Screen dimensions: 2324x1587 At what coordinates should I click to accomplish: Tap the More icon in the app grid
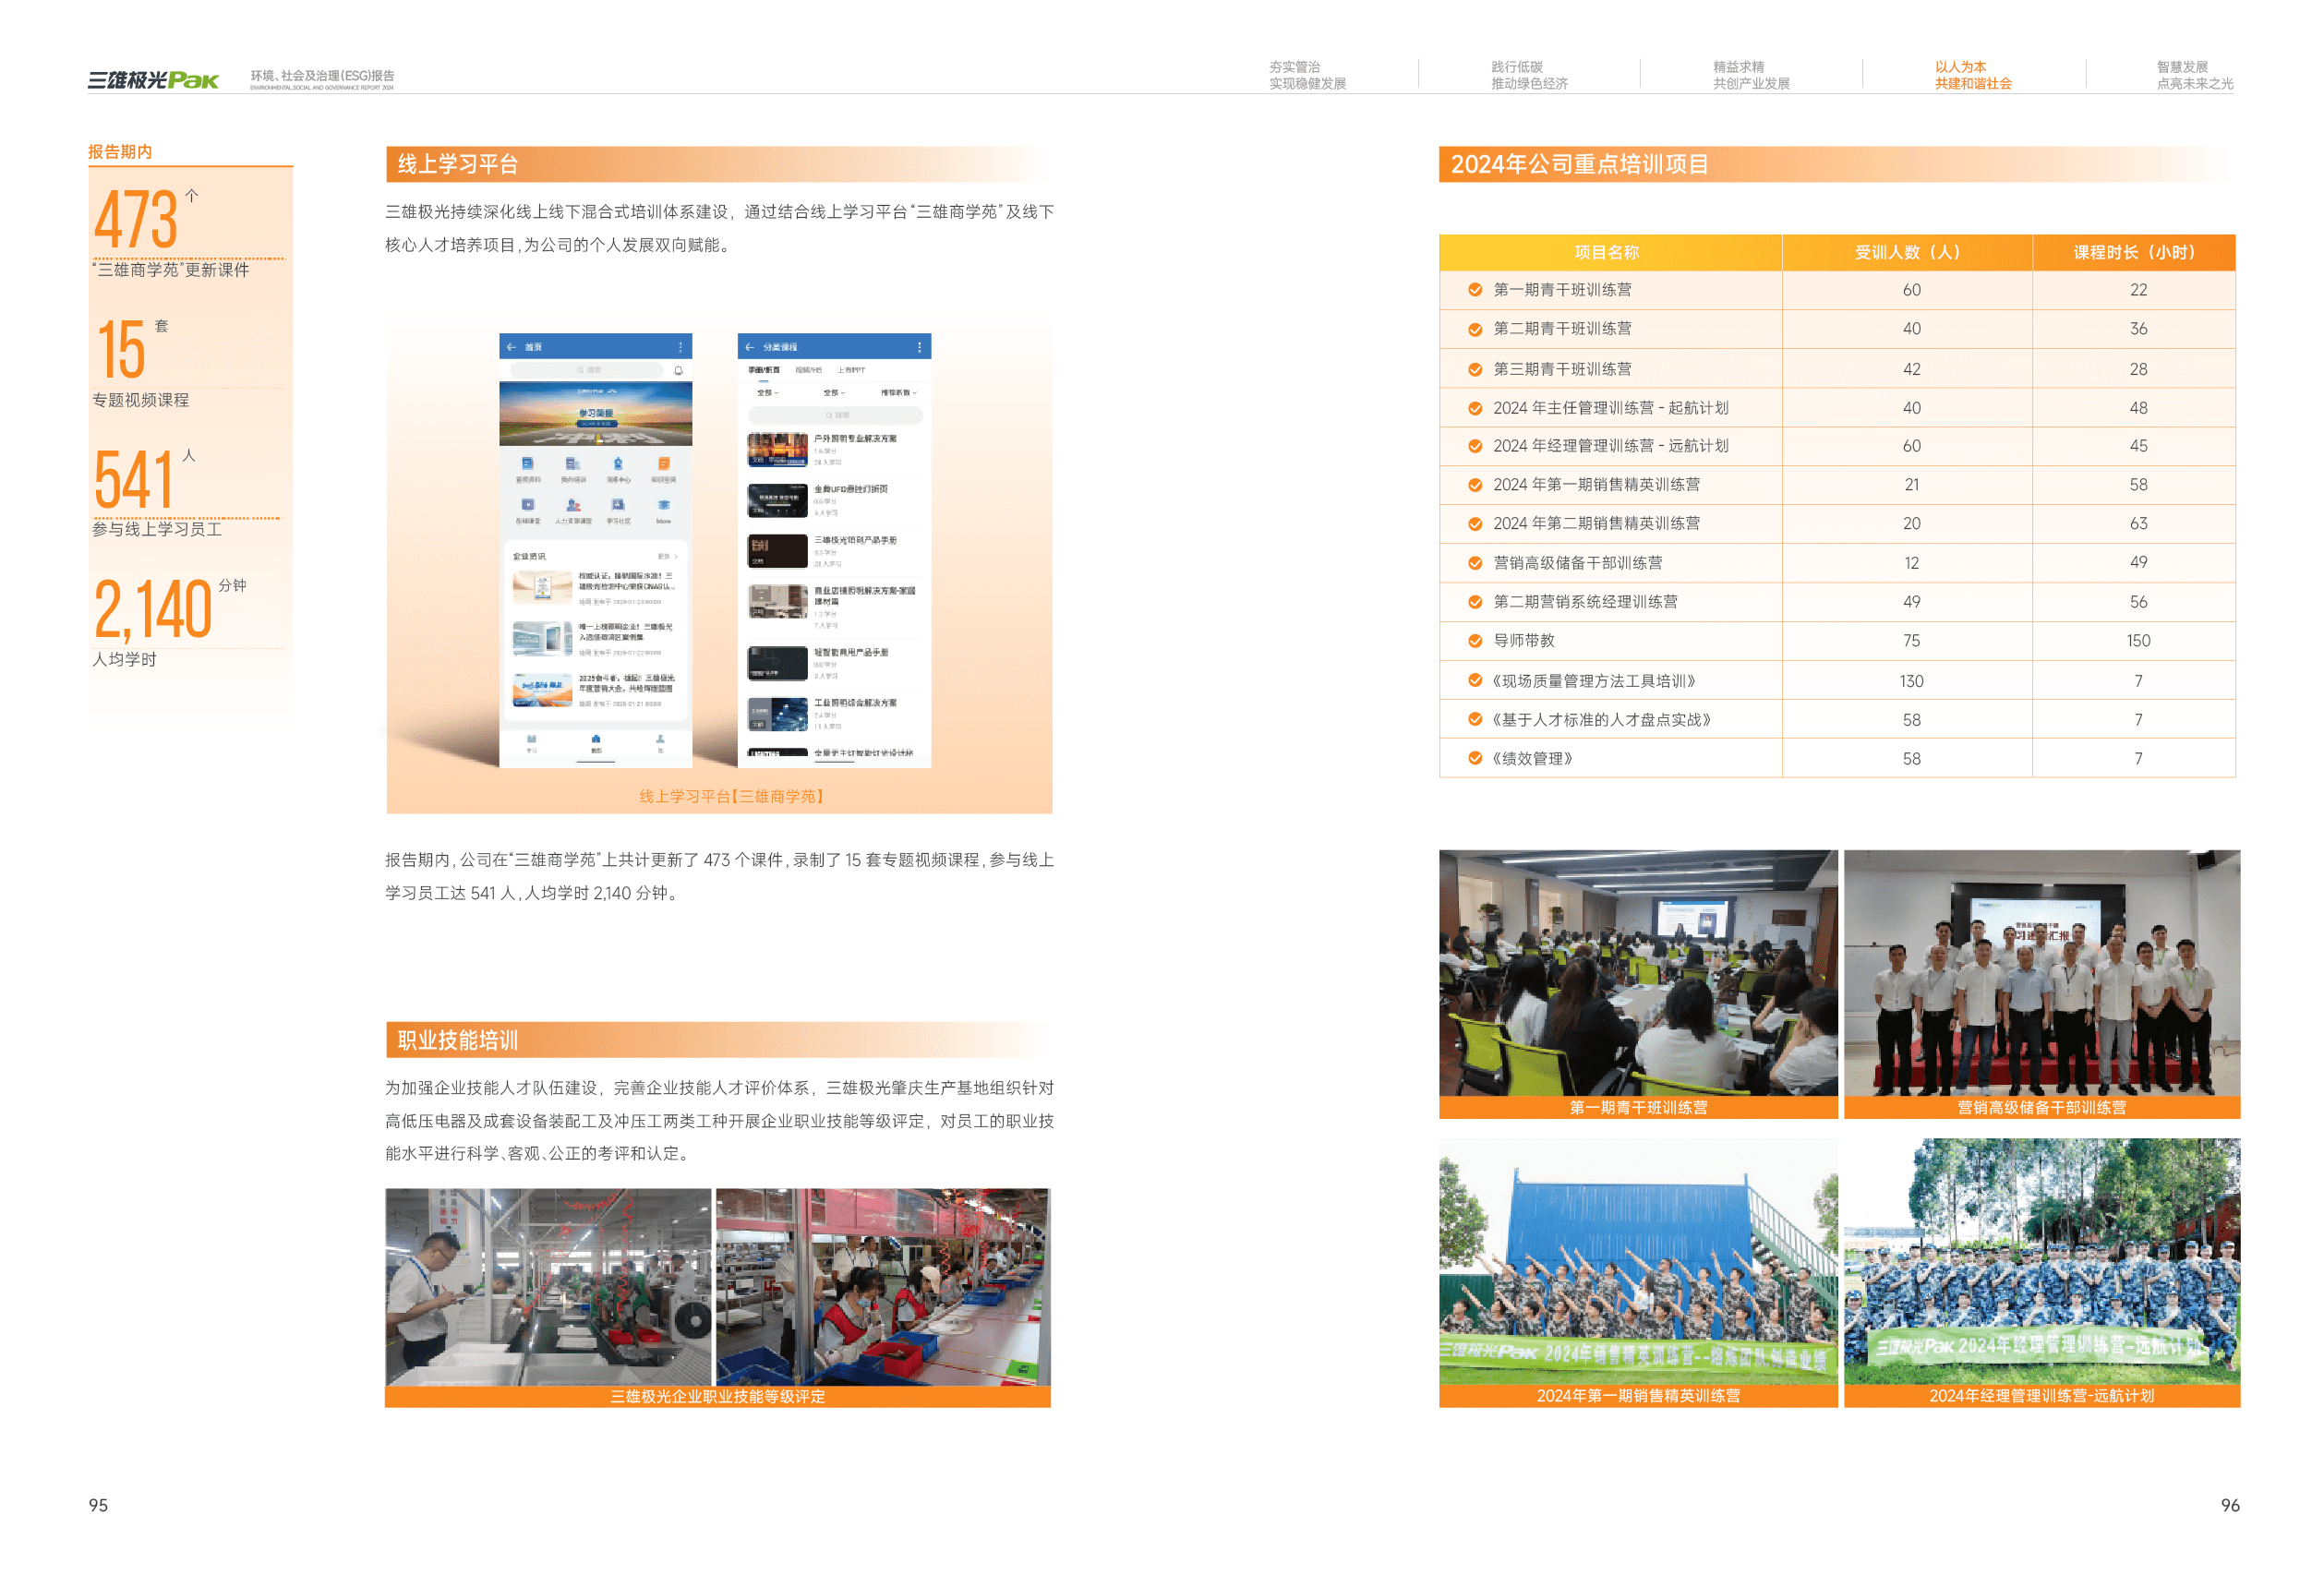click(663, 507)
